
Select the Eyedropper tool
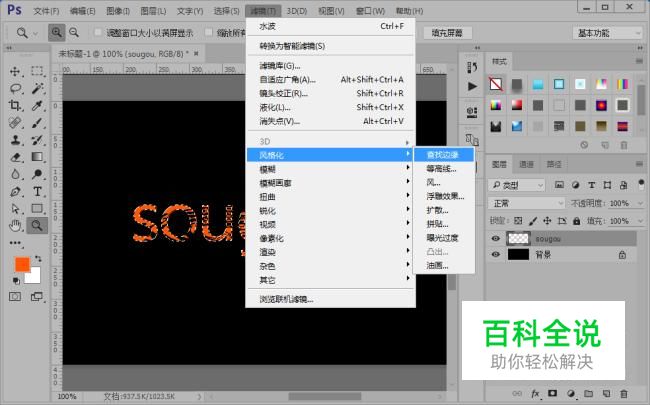click(x=37, y=106)
